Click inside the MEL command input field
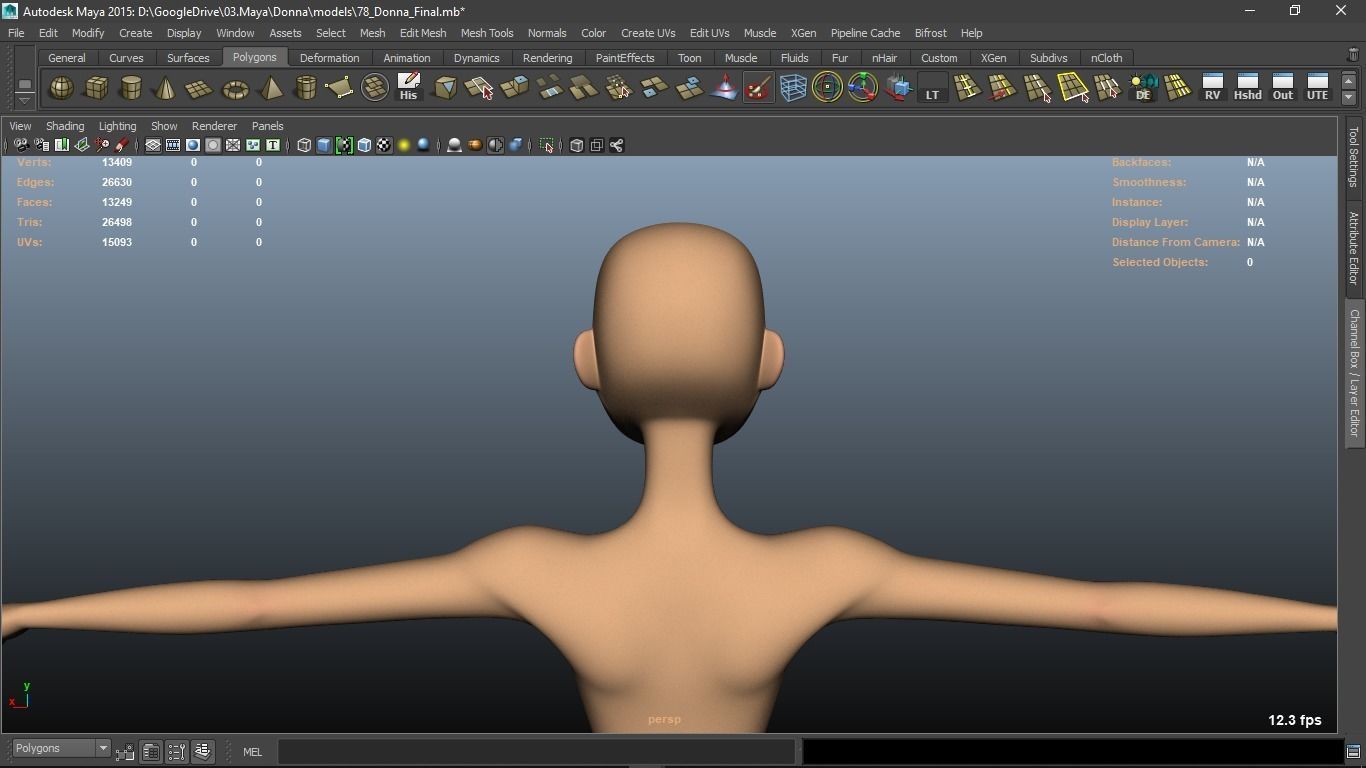The height and width of the screenshot is (768, 1366). [536, 752]
